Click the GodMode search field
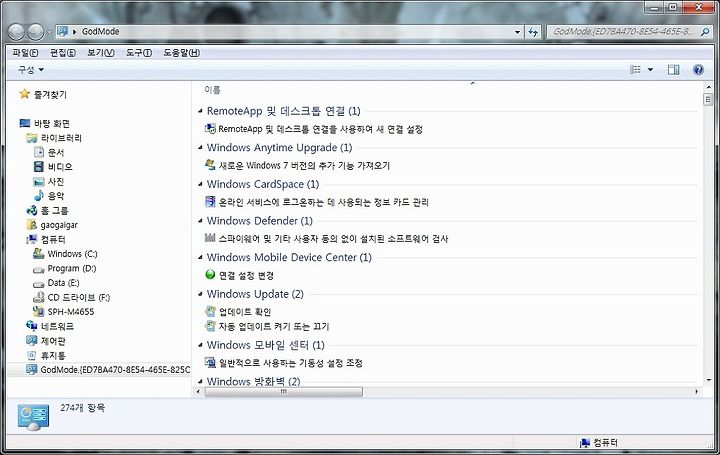Screen dimensions: 720x455 tap(622, 32)
